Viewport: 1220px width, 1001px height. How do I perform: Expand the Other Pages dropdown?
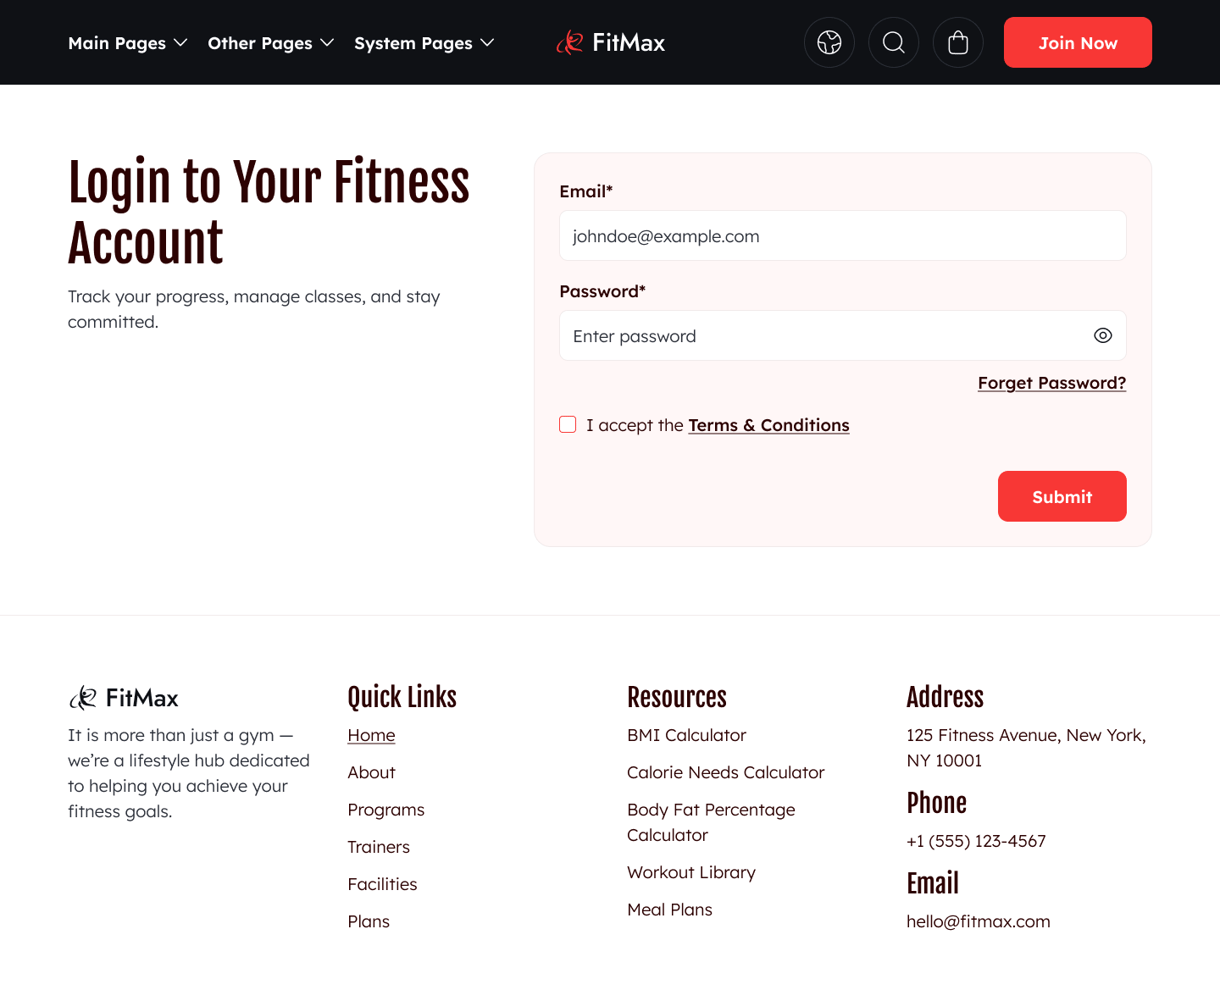click(x=270, y=42)
